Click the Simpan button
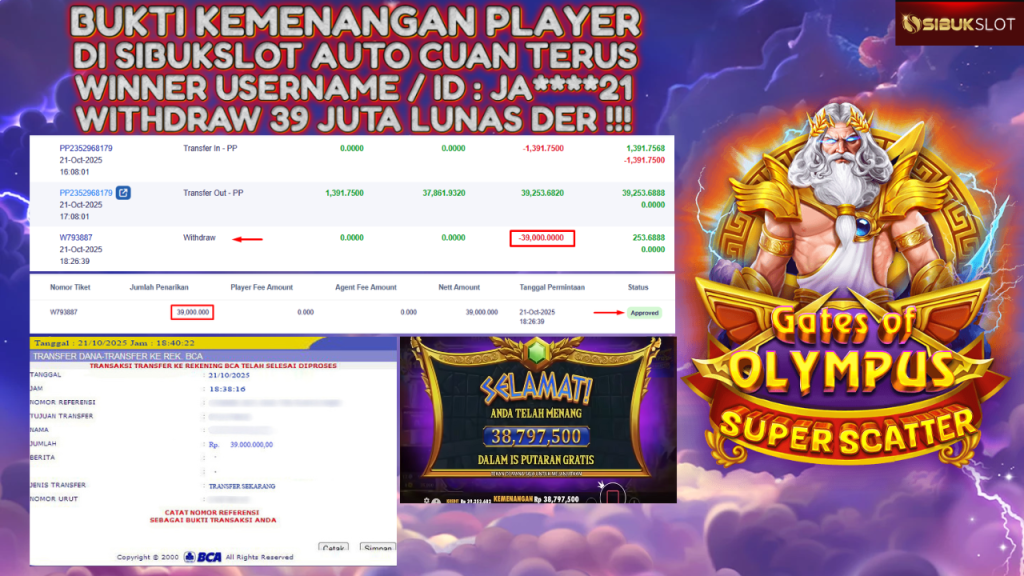The height and width of the screenshot is (576, 1024). click(x=377, y=547)
